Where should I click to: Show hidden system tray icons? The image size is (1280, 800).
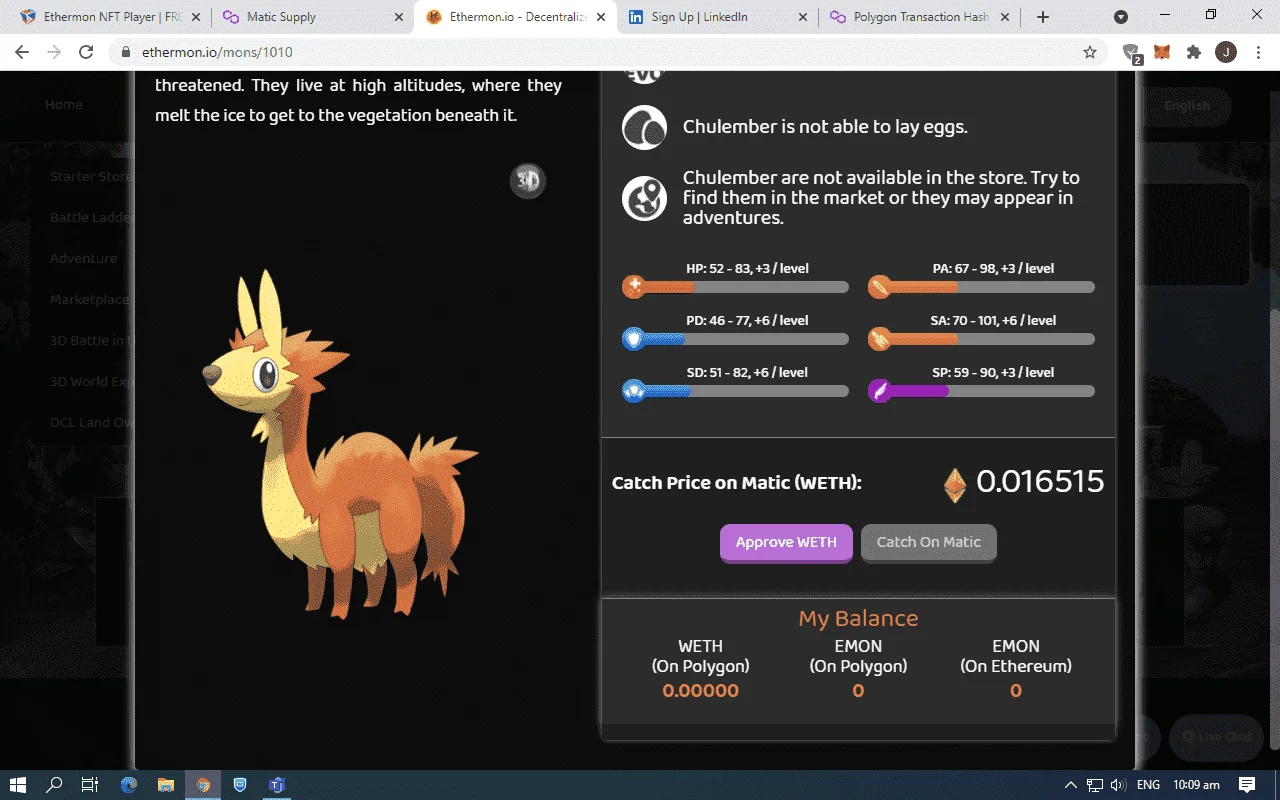coord(1070,785)
